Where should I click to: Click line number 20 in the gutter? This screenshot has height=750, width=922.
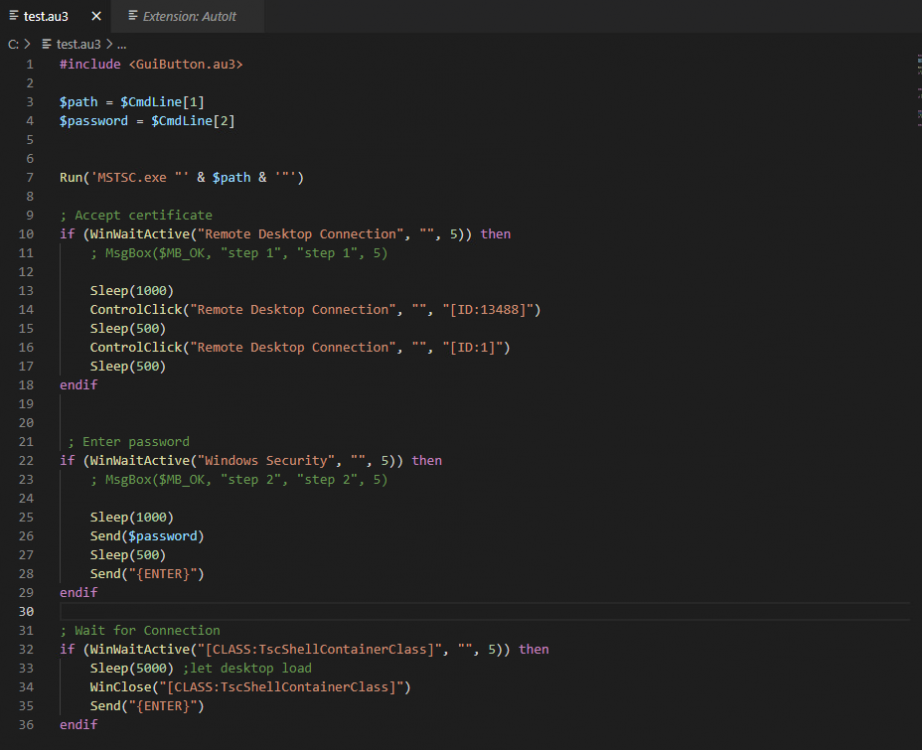click(x=26, y=423)
